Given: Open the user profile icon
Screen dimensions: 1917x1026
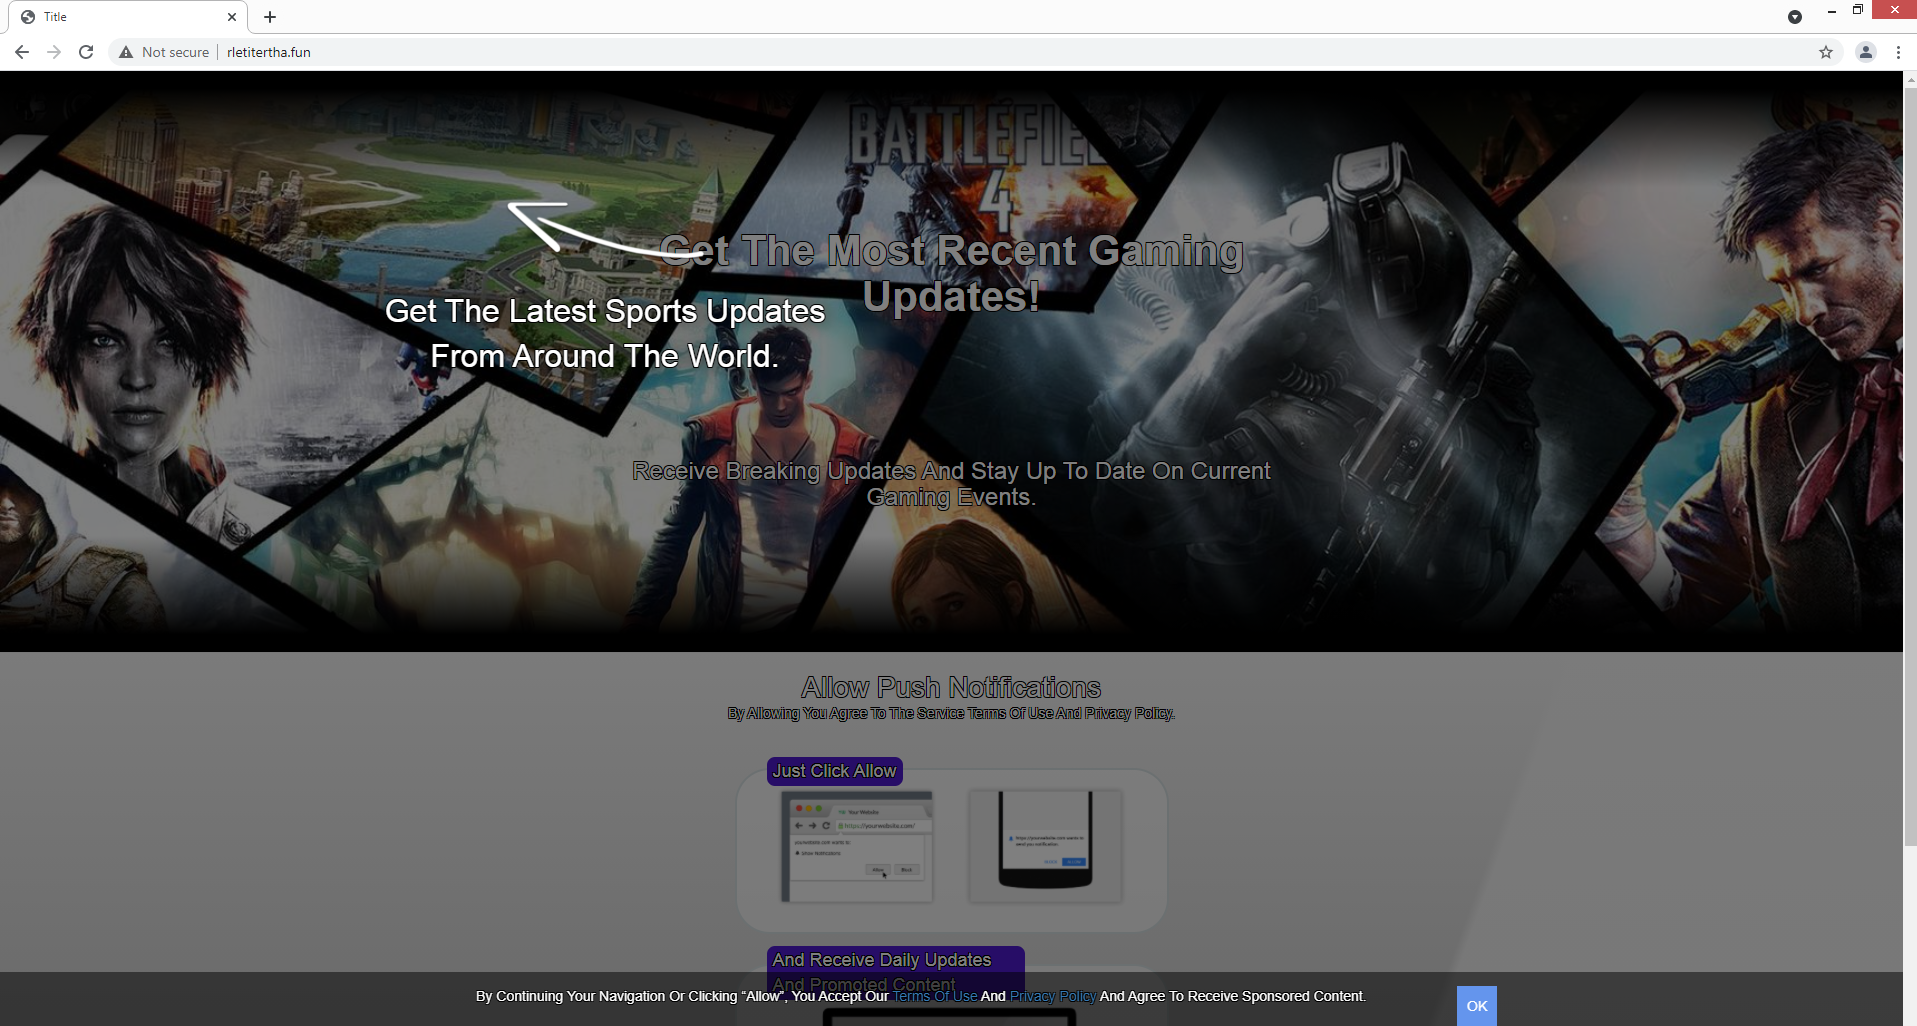Looking at the screenshot, I should click(1866, 52).
